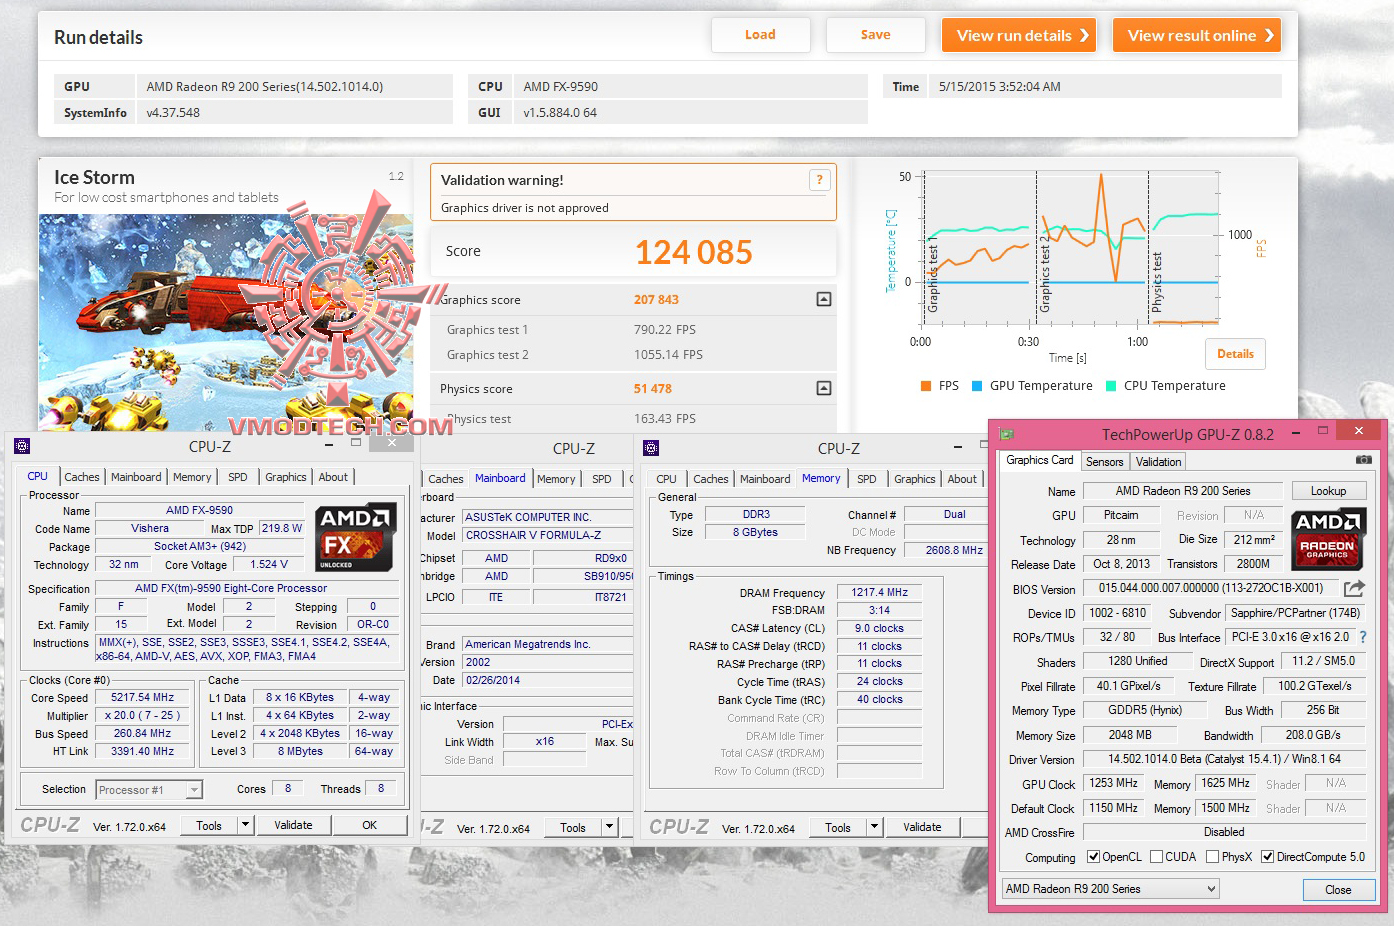Click the GPU-Z title bar app icon
The image size is (1394, 926).
[1007, 434]
